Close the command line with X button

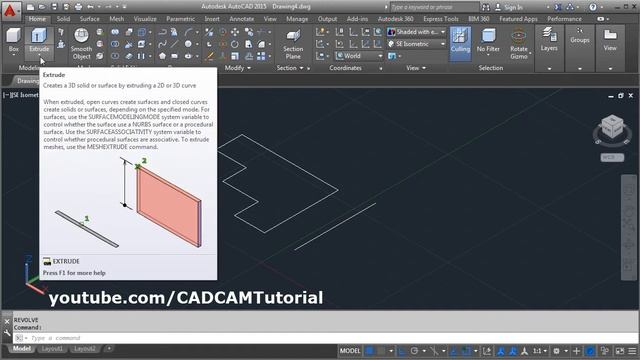point(7,322)
